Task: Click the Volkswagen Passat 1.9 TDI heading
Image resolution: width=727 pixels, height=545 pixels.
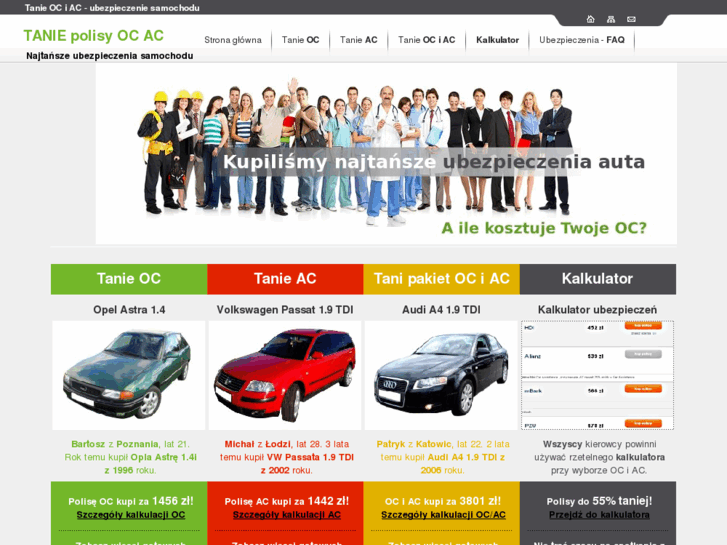Action: point(285,310)
